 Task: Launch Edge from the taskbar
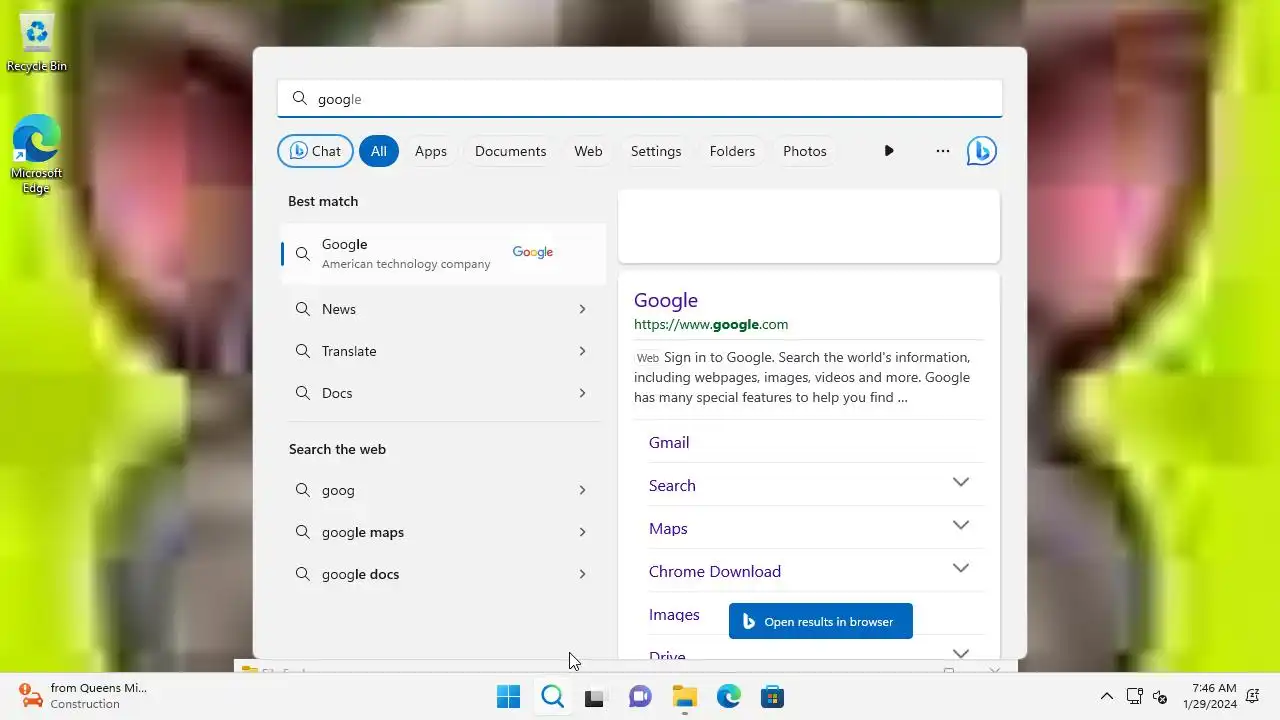pyautogui.click(x=728, y=697)
